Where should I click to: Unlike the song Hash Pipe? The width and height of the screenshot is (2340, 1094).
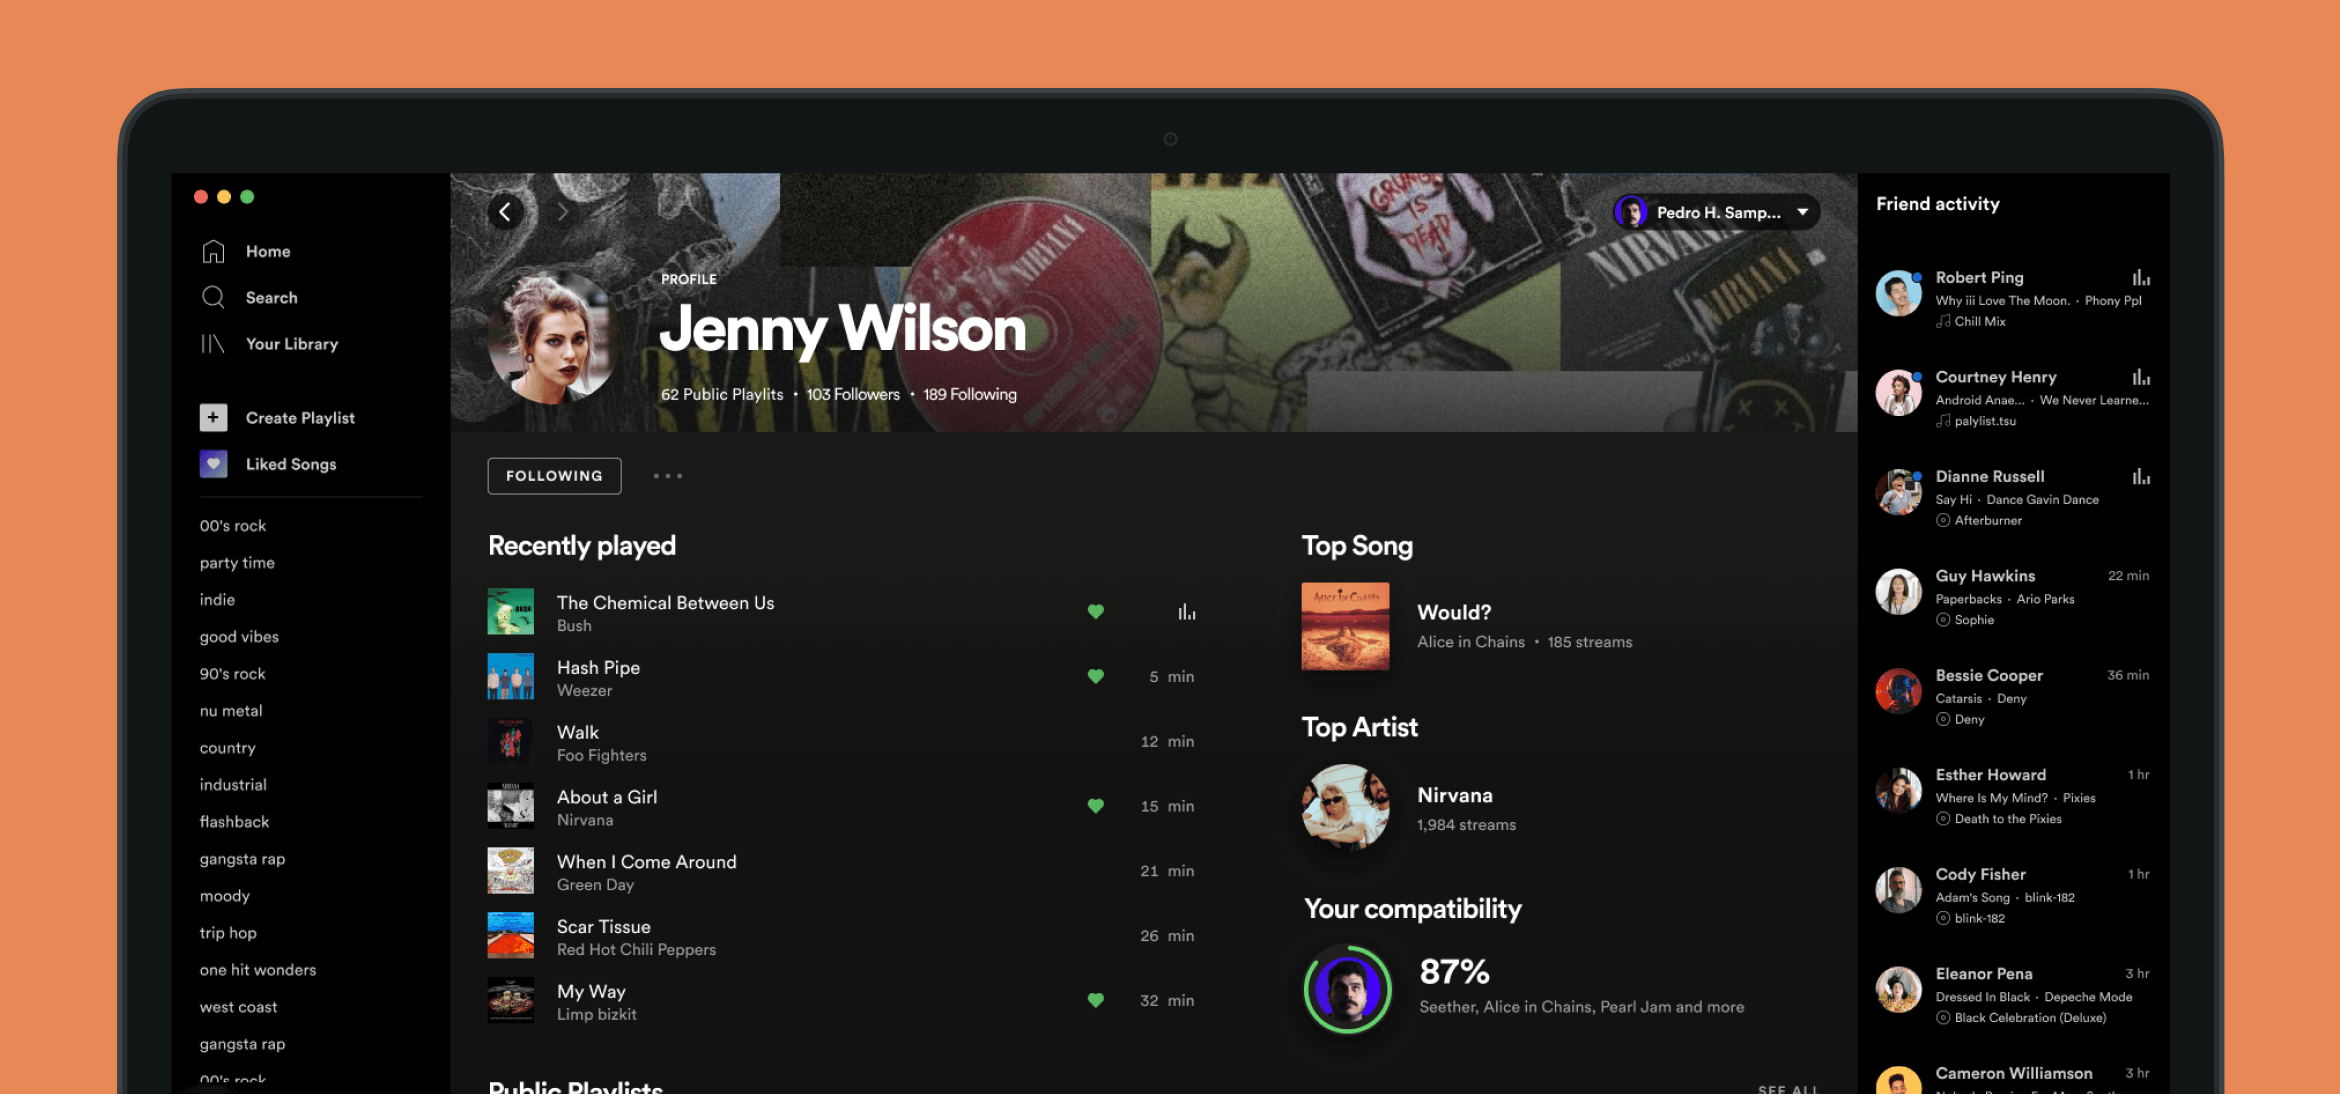click(x=1095, y=676)
